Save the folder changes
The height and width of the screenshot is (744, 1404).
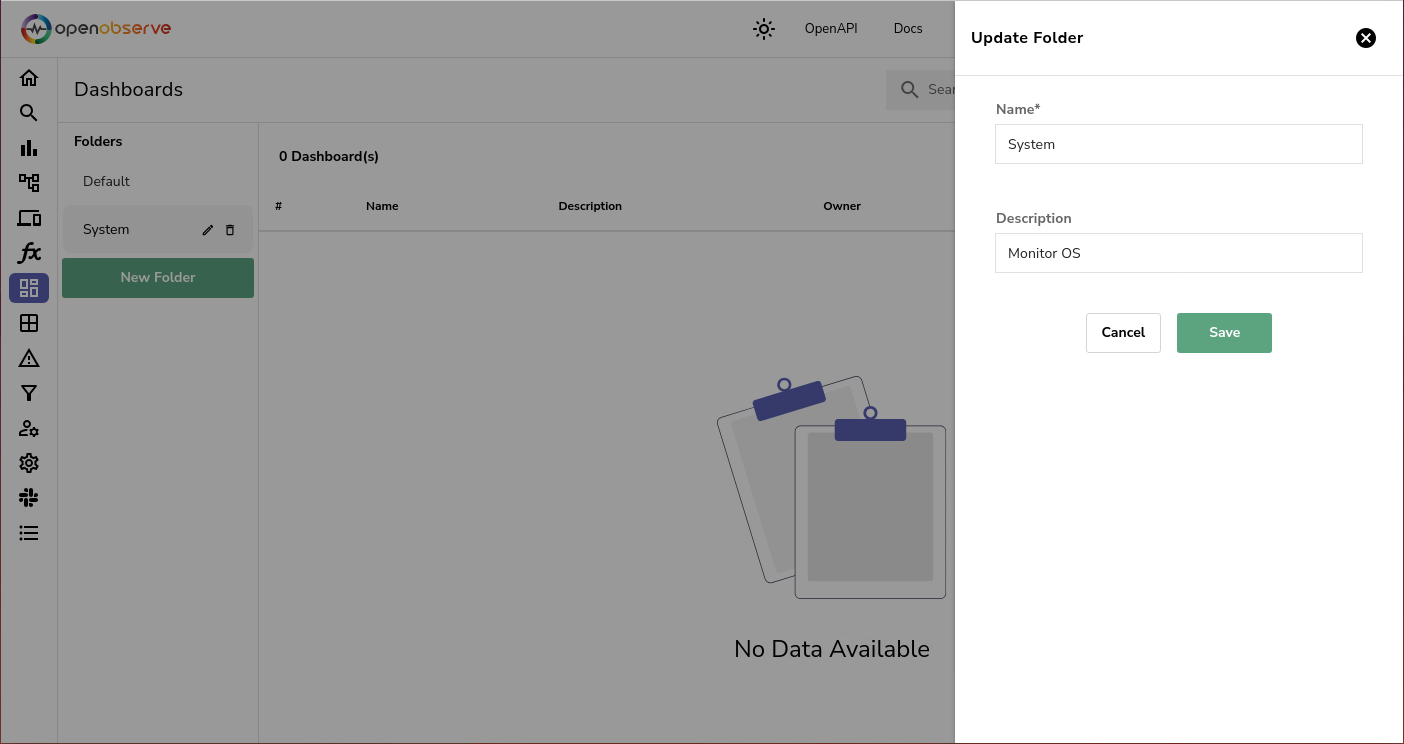(x=1224, y=333)
